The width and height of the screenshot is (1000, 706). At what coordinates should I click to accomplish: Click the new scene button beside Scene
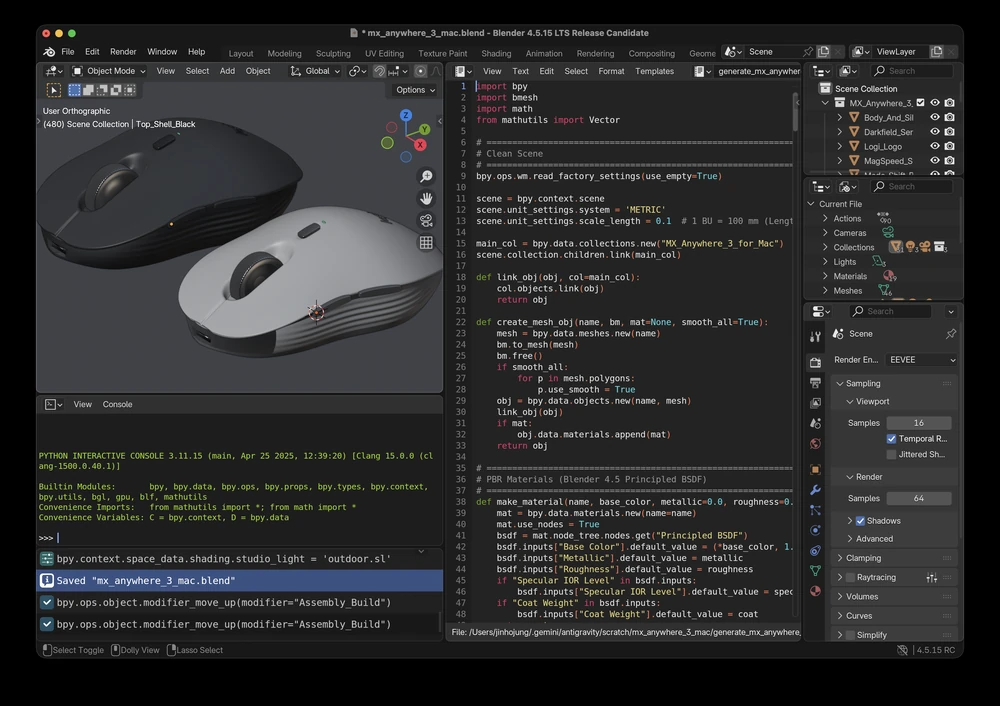(824, 52)
